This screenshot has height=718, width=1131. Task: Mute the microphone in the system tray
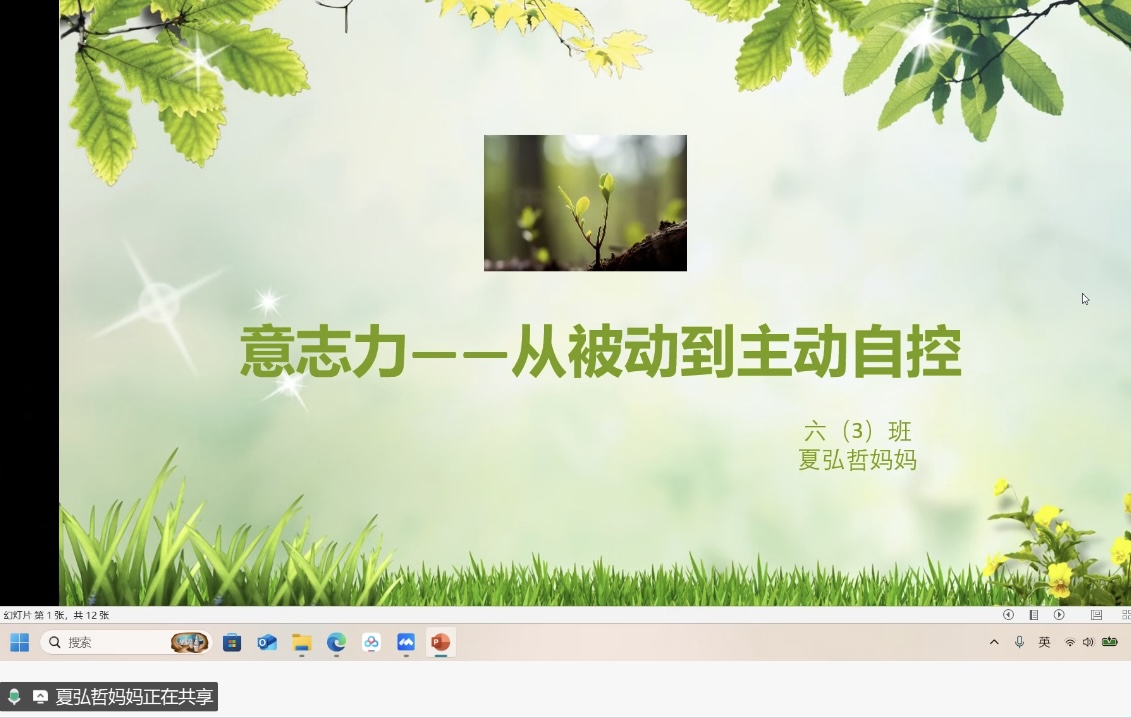coord(1019,642)
